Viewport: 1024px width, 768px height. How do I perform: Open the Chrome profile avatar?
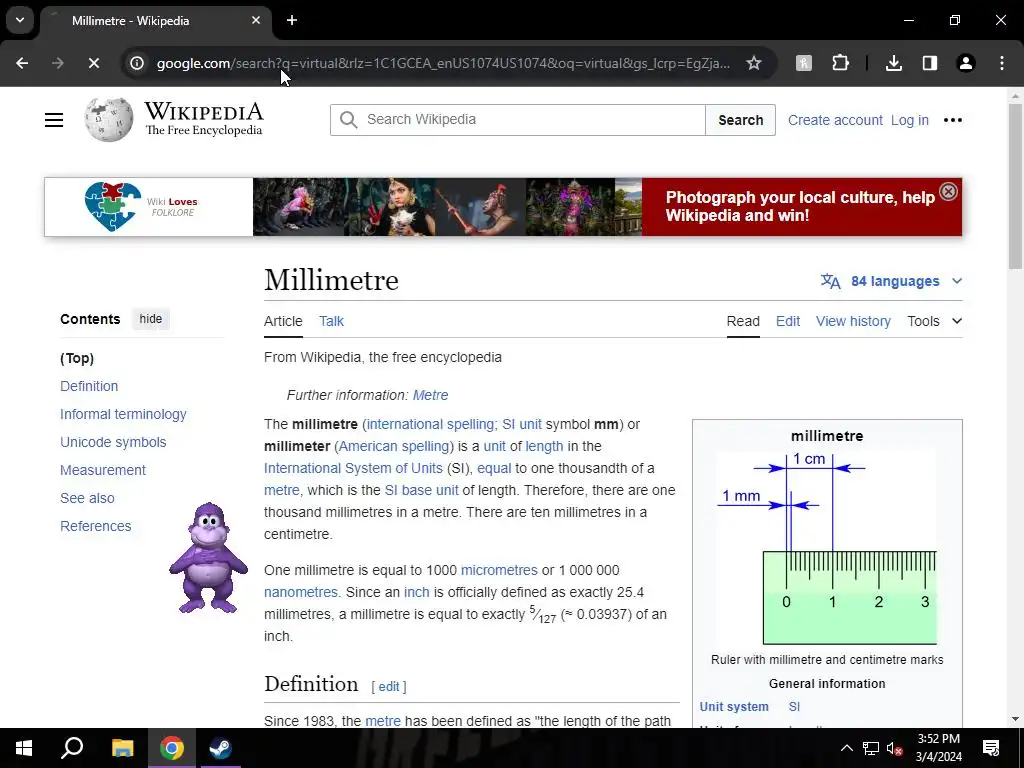pos(965,63)
